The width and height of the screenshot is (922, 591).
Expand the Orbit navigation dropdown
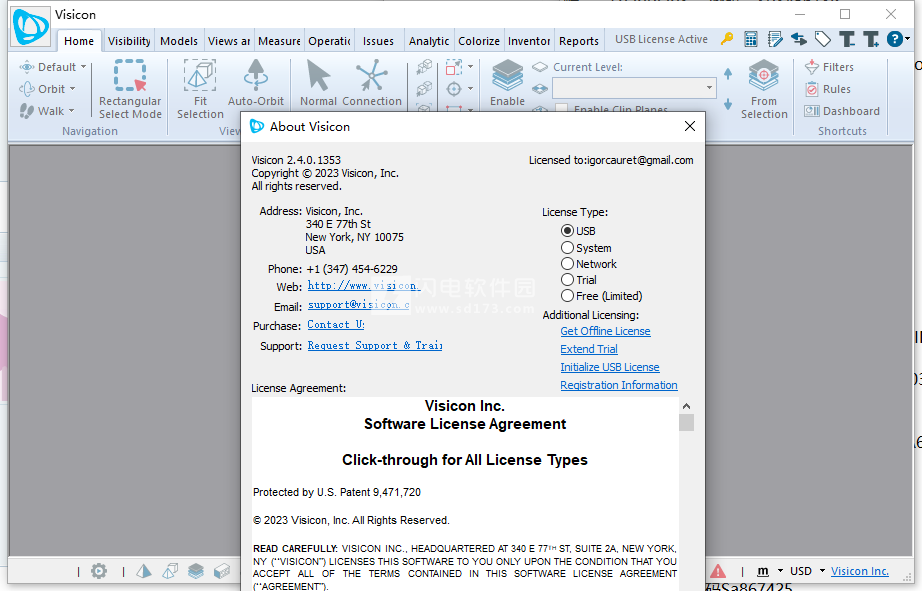coord(72,89)
